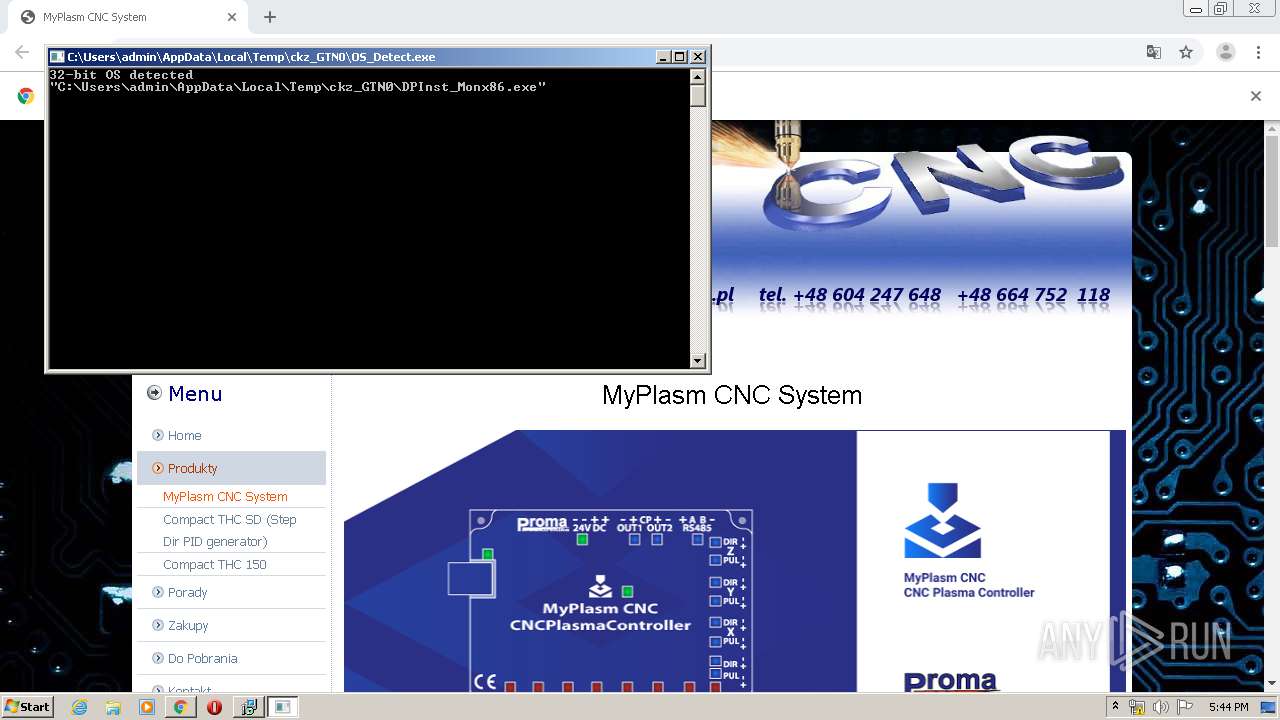Open a new Chrome tab
Screen dimensions: 1280x720
click(x=270, y=17)
